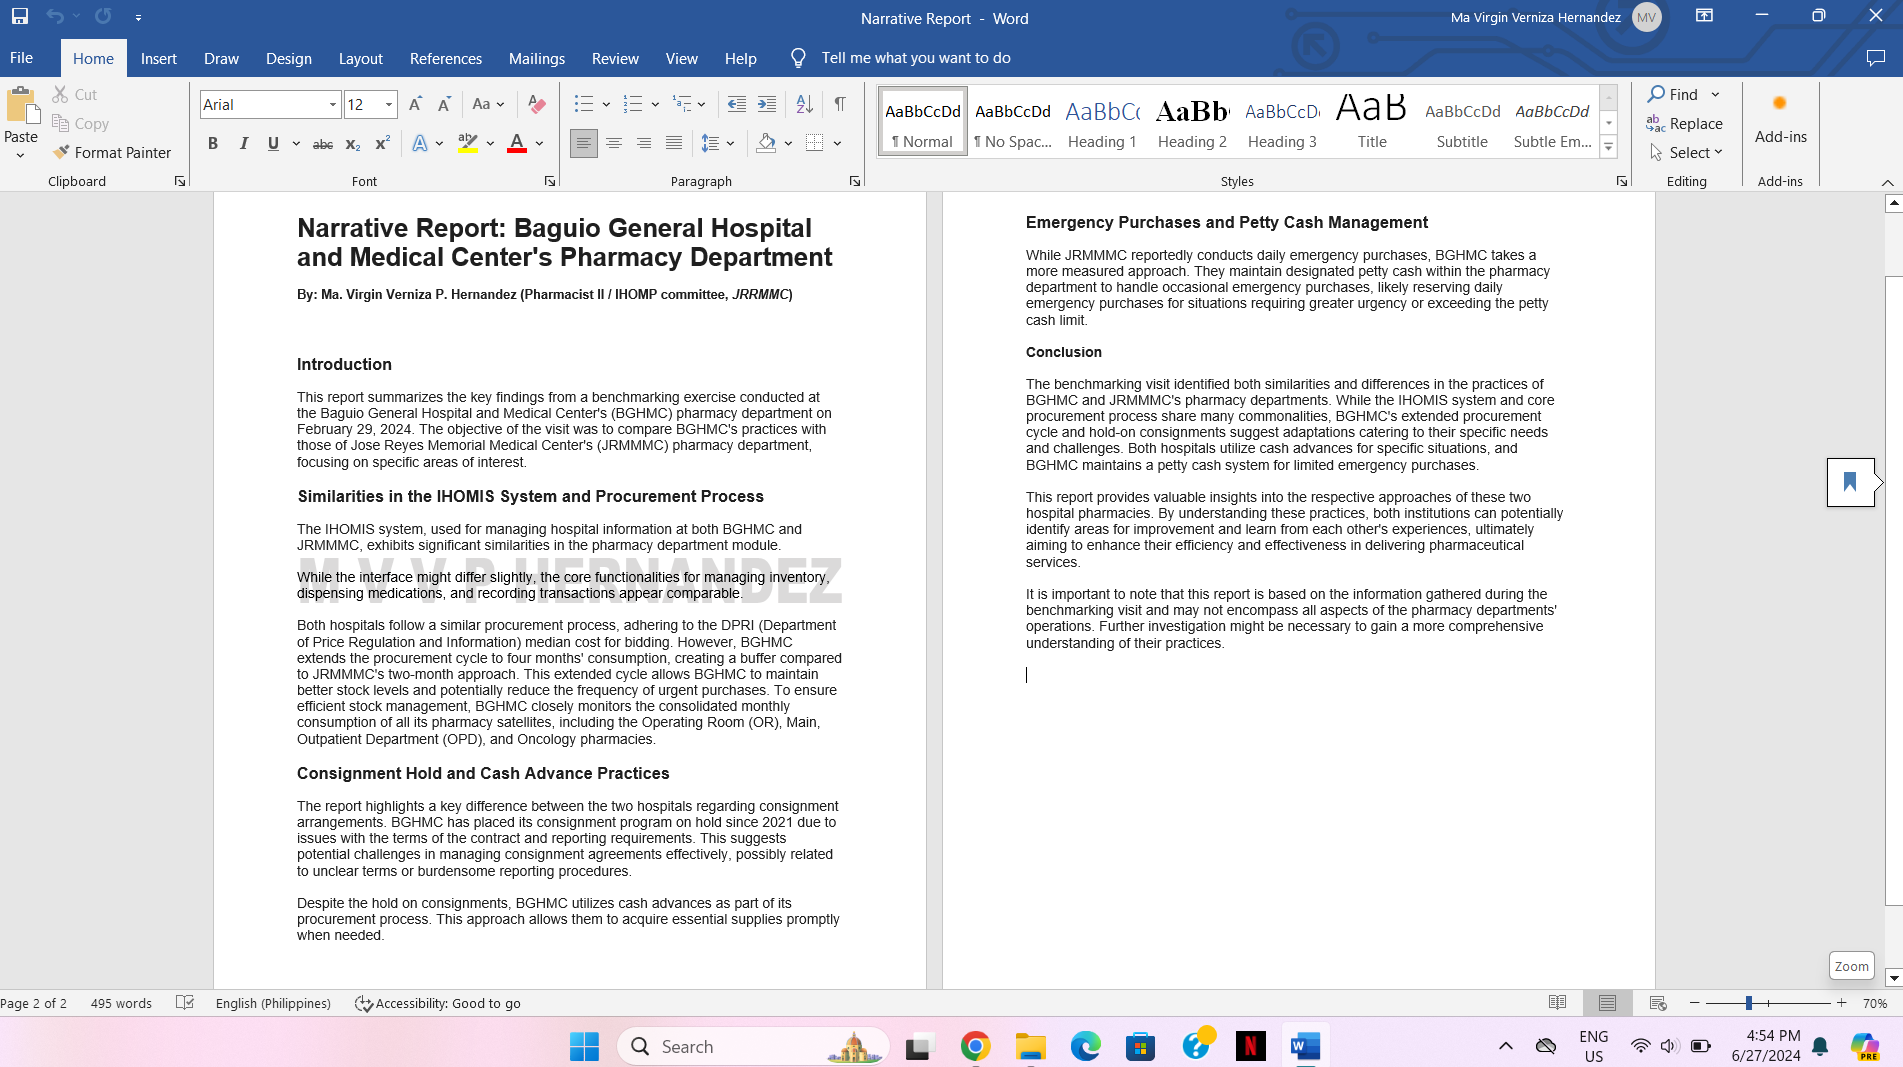Expand line and paragraph spacing options

point(717,144)
